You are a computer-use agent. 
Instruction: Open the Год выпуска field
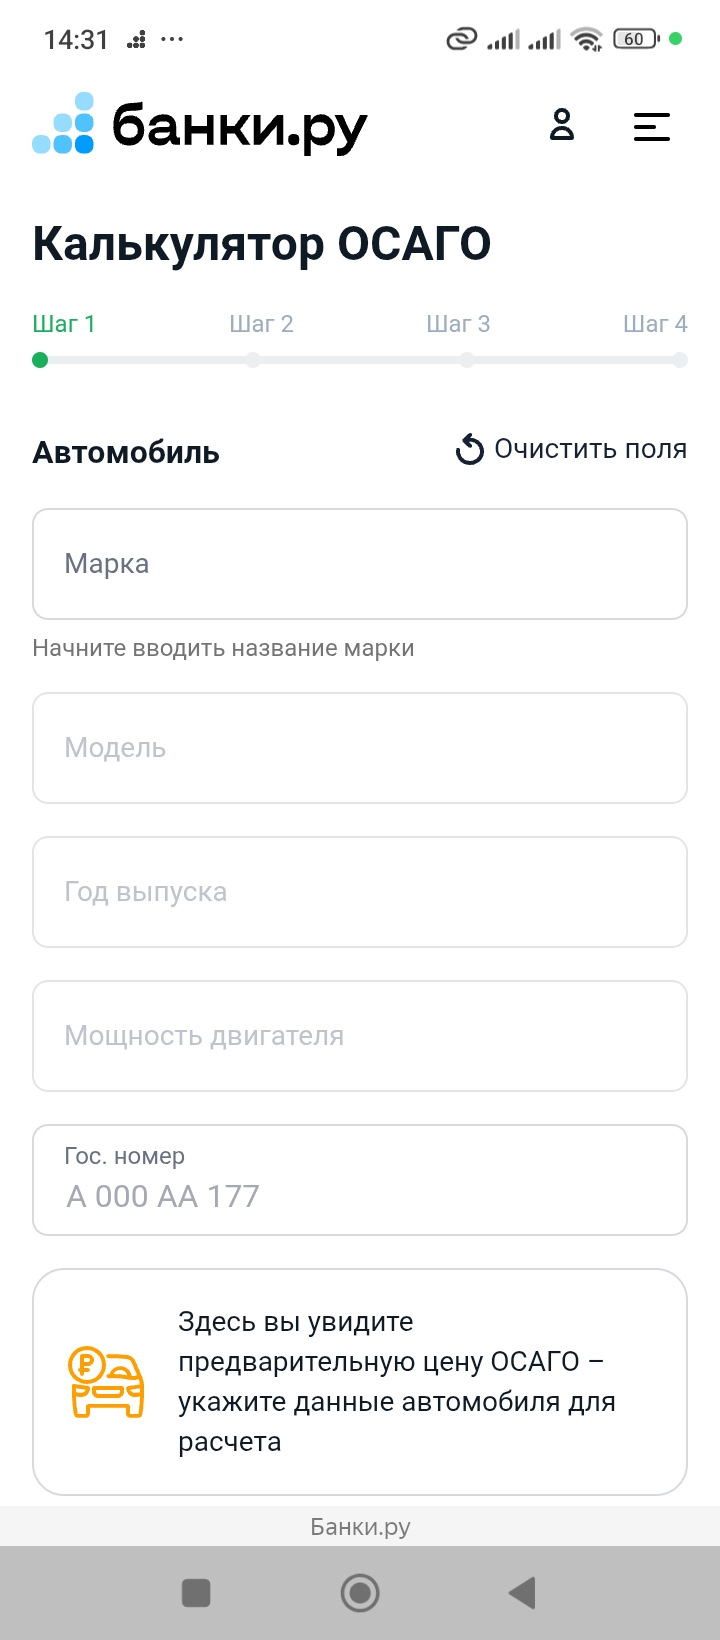360,892
